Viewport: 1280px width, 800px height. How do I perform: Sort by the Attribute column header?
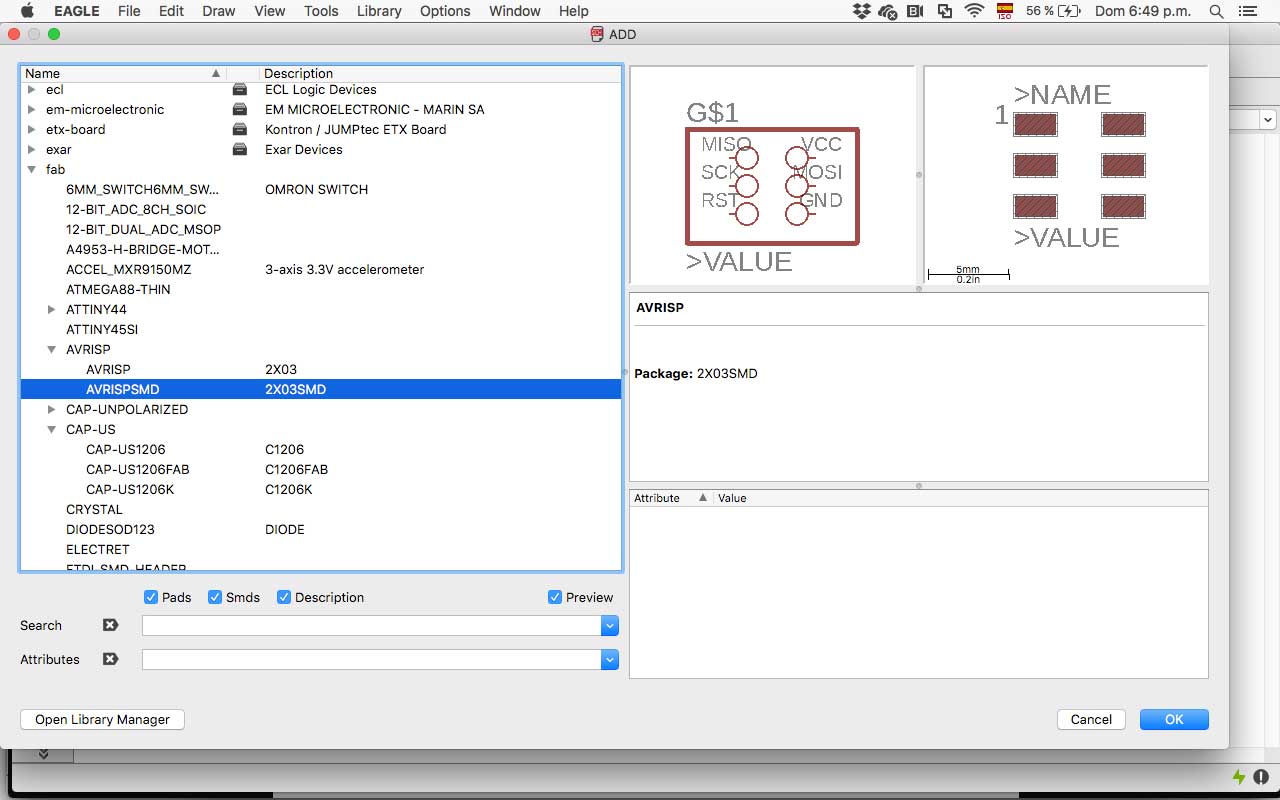tap(670, 498)
